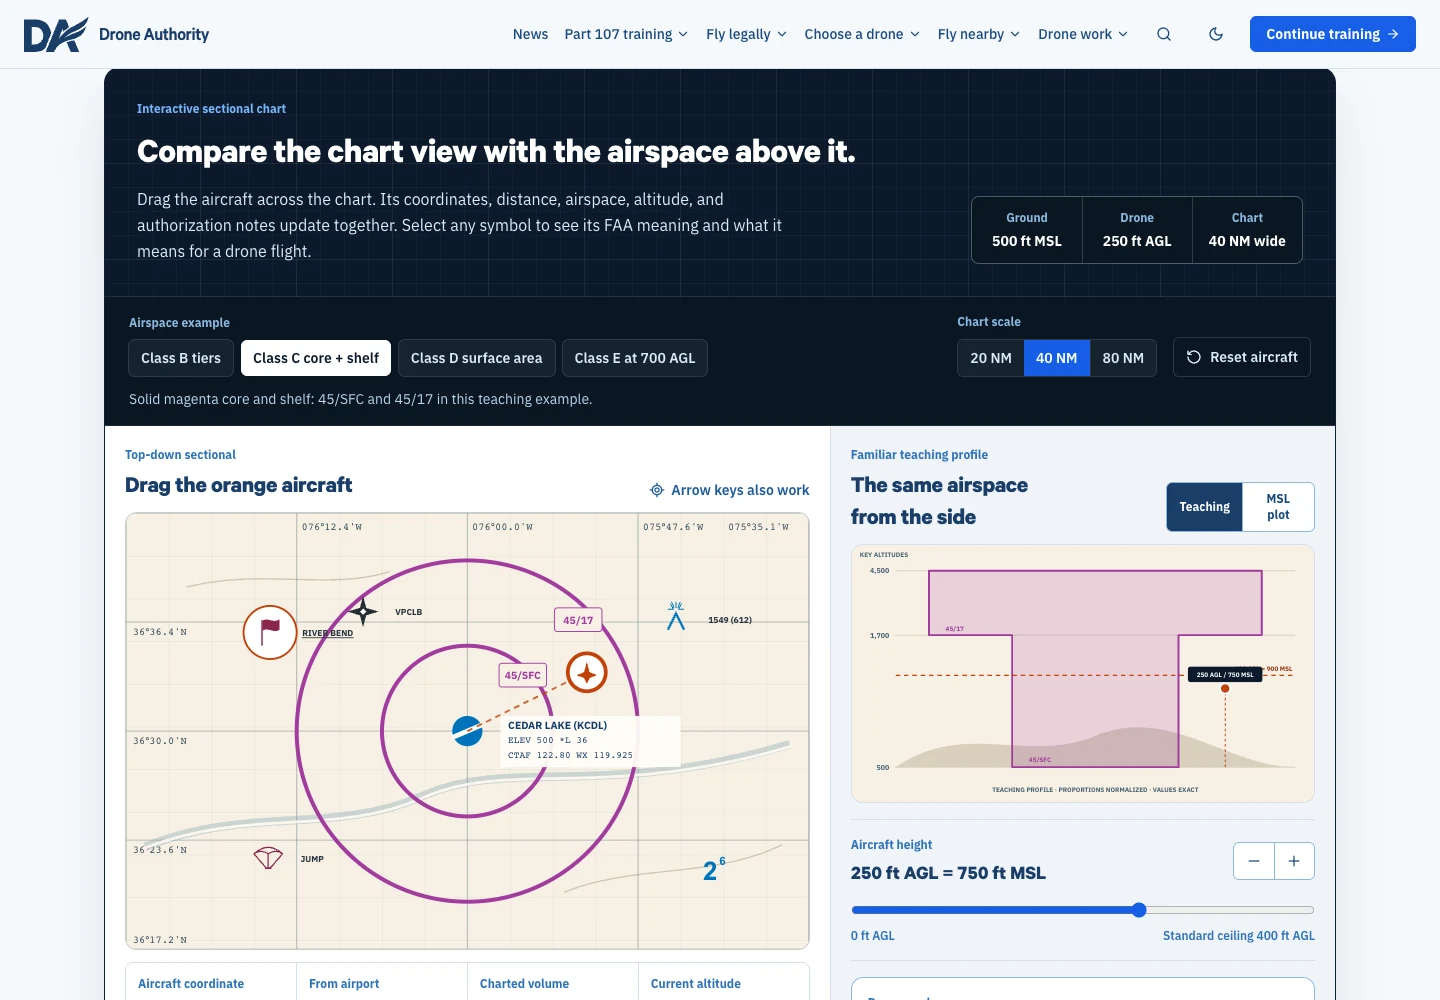Viewport: 1440px width, 1000px height.
Task: Expand the Fly legally menu
Action: tap(746, 34)
